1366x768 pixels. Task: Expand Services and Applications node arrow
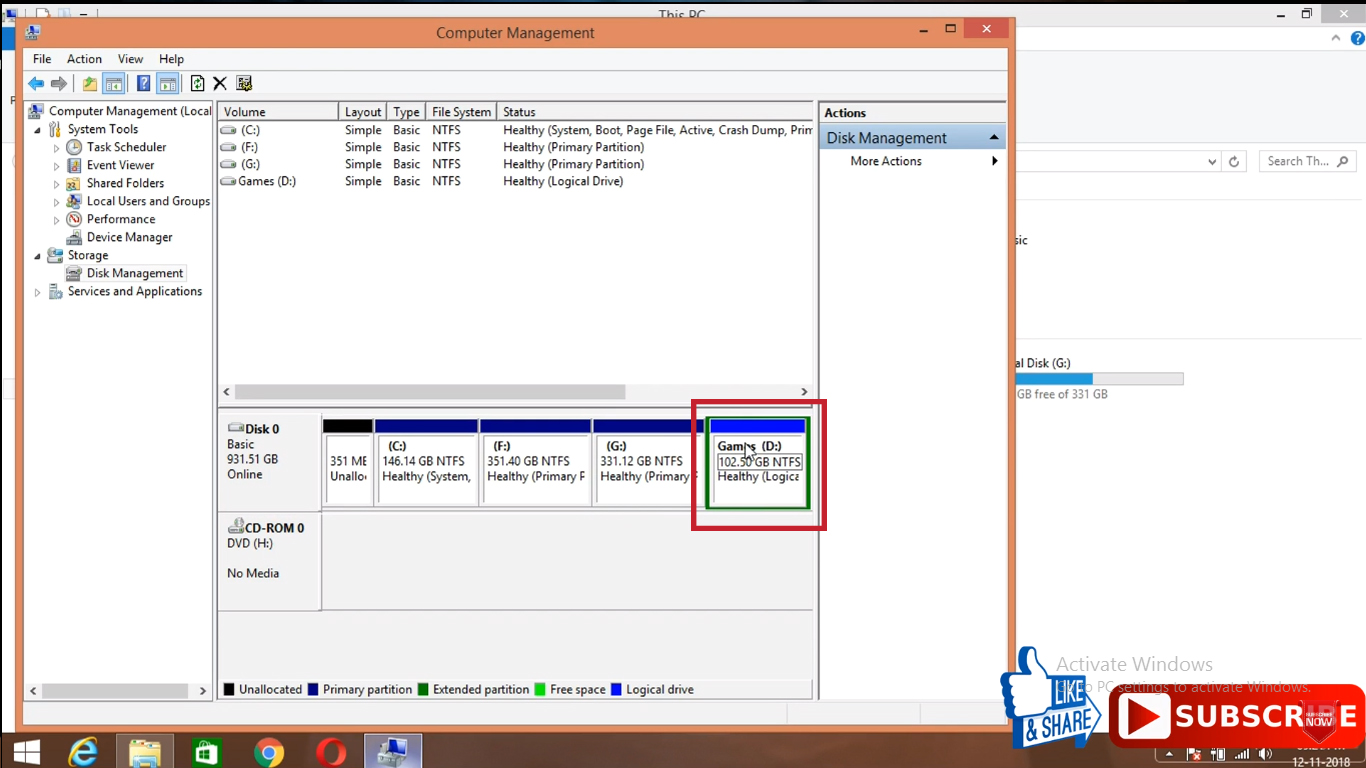(x=38, y=292)
